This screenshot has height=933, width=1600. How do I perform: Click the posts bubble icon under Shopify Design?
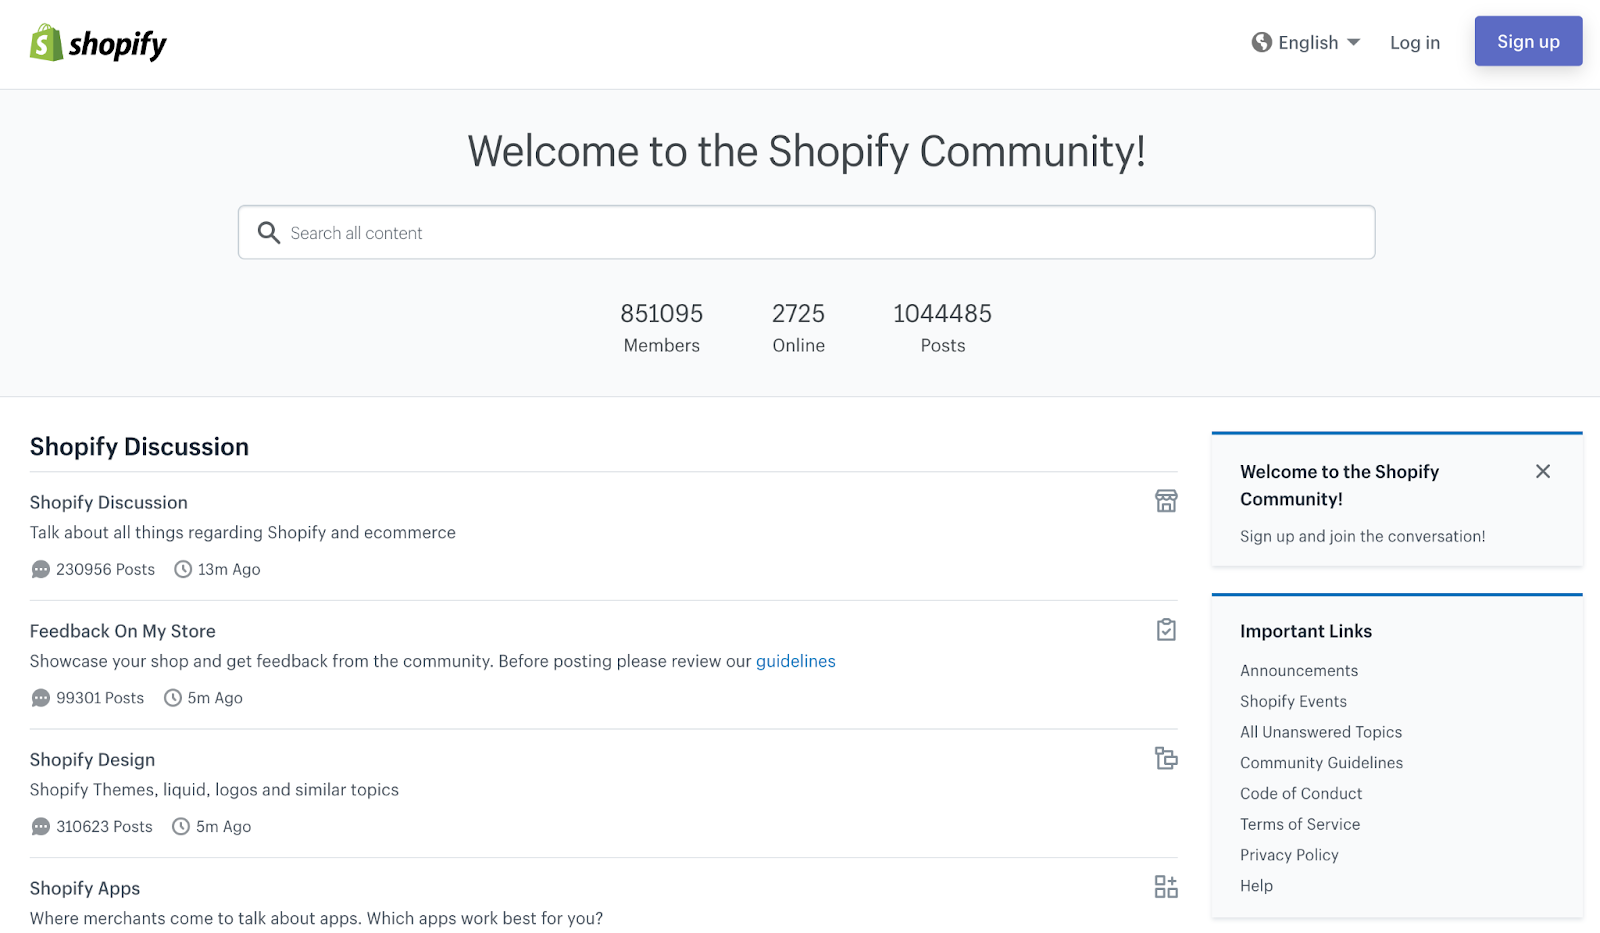(x=40, y=826)
